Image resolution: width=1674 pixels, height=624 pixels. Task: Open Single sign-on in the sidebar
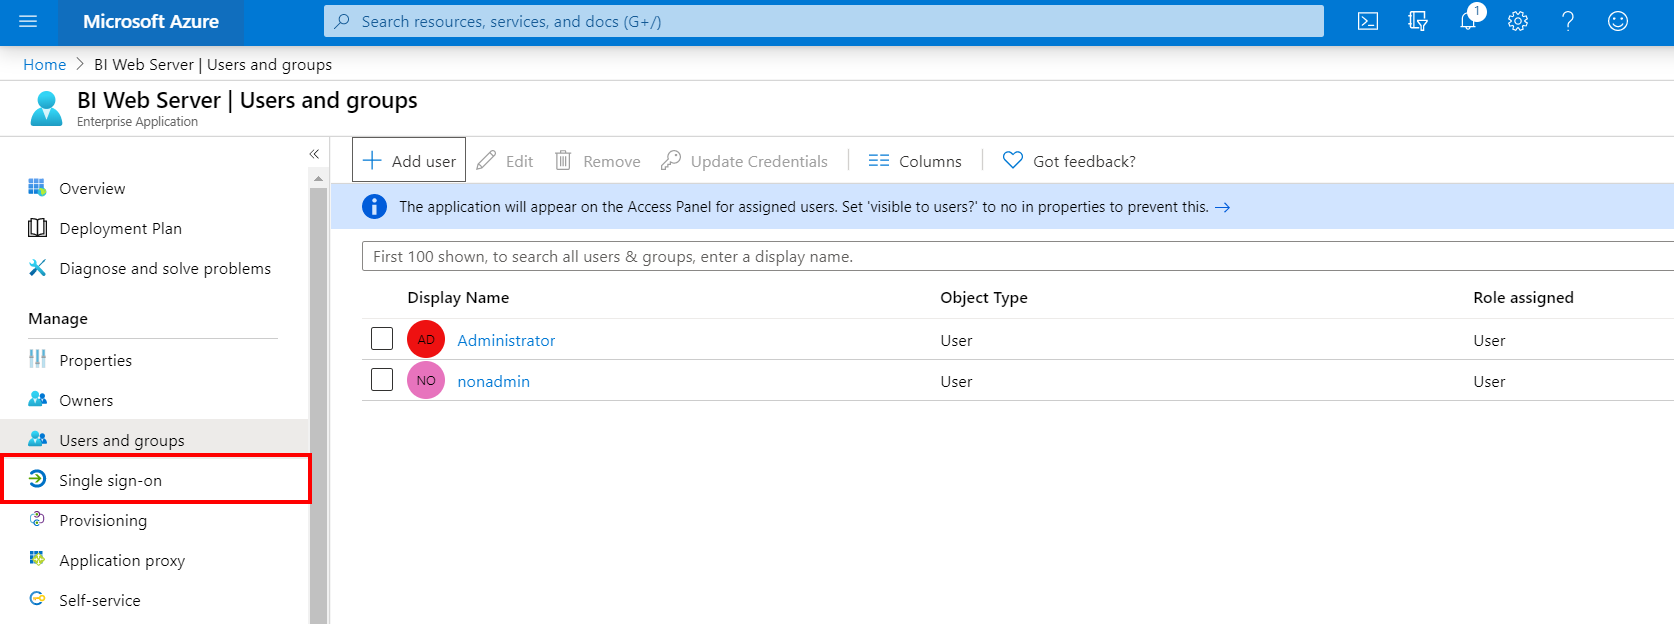pyautogui.click(x=155, y=480)
